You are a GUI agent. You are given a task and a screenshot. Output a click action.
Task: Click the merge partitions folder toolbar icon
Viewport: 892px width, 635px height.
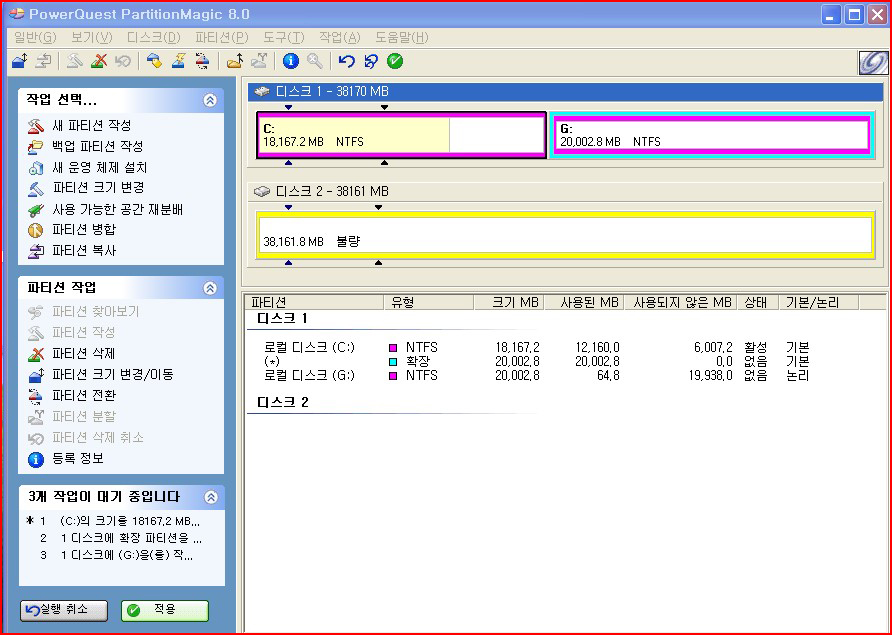tap(234, 61)
